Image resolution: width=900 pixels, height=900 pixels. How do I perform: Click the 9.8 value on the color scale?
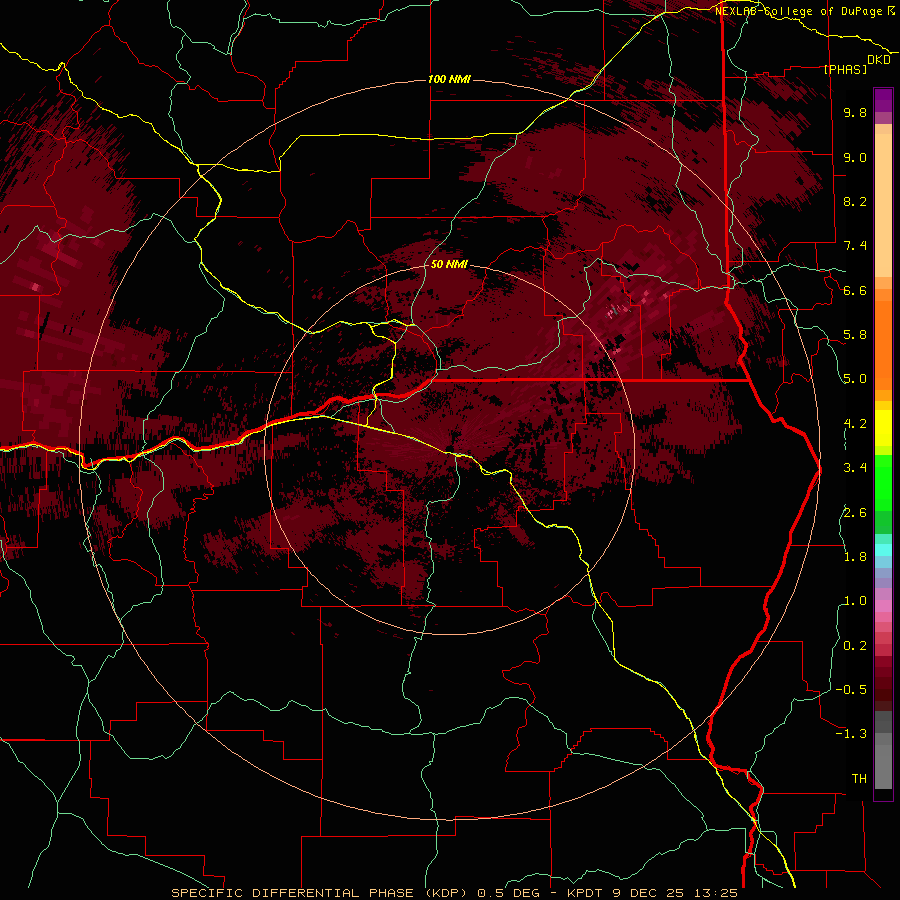click(855, 112)
